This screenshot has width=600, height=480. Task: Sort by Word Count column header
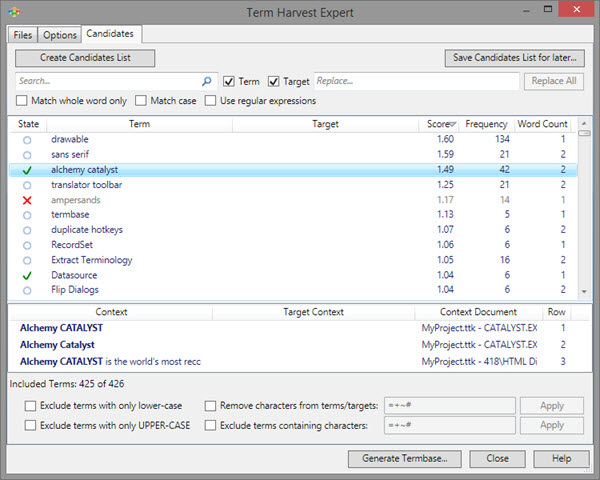(x=542, y=124)
